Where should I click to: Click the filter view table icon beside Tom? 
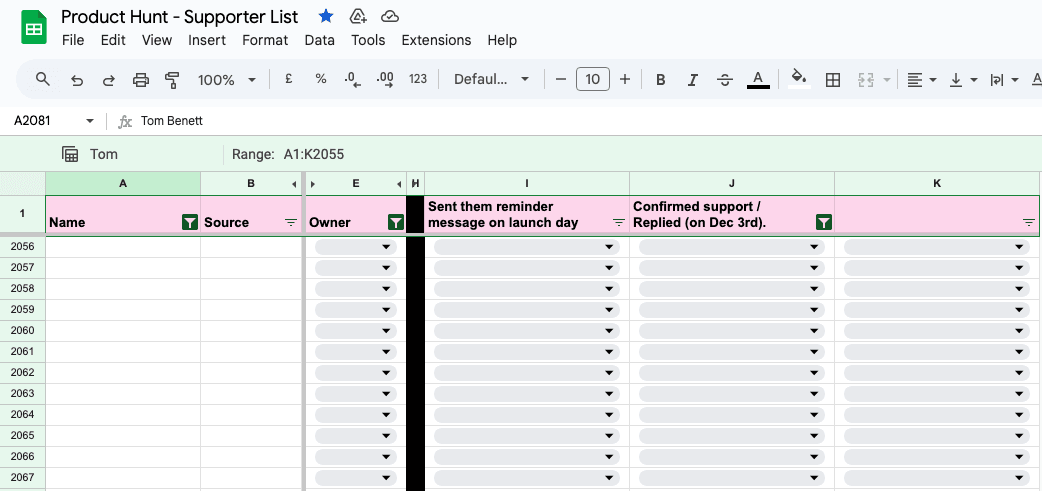click(x=70, y=154)
